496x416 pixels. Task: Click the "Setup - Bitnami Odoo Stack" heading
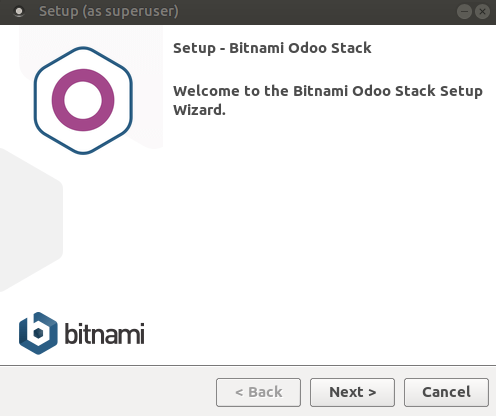pyautogui.click(x=272, y=48)
